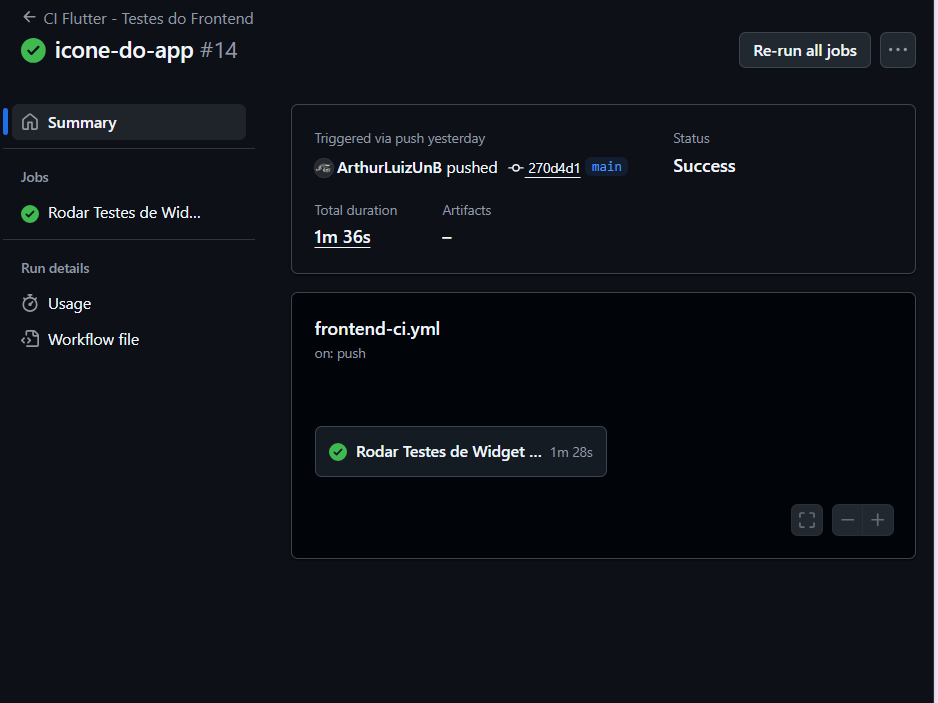The image size is (938, 703).
Task: Open the Workflow file from the sidebar
Action: coord(94,339)
